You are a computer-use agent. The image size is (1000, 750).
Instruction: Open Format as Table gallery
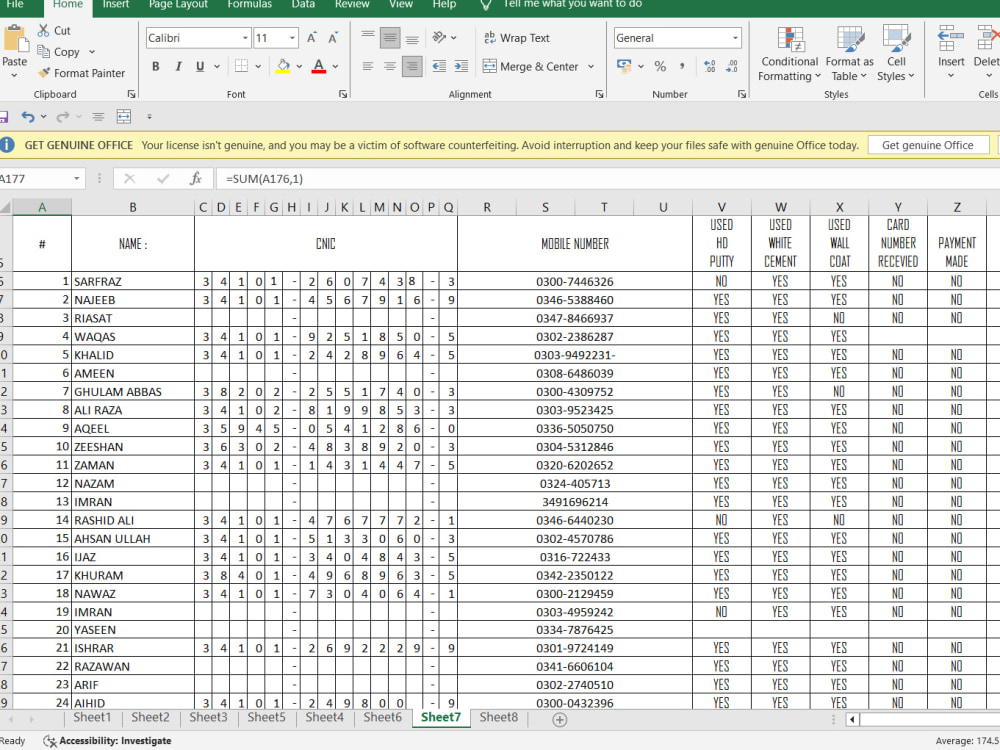tap(849, 54)
